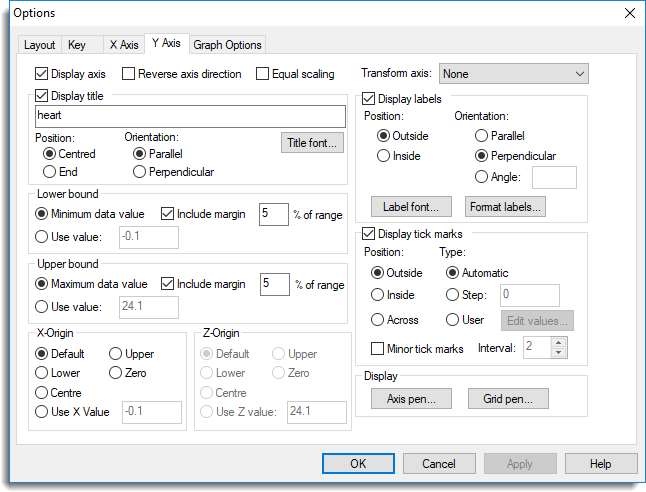Increase the Interval spinner value
This screenshot has width=646, height=492.
pyautogui.click(x=559, y=341)
